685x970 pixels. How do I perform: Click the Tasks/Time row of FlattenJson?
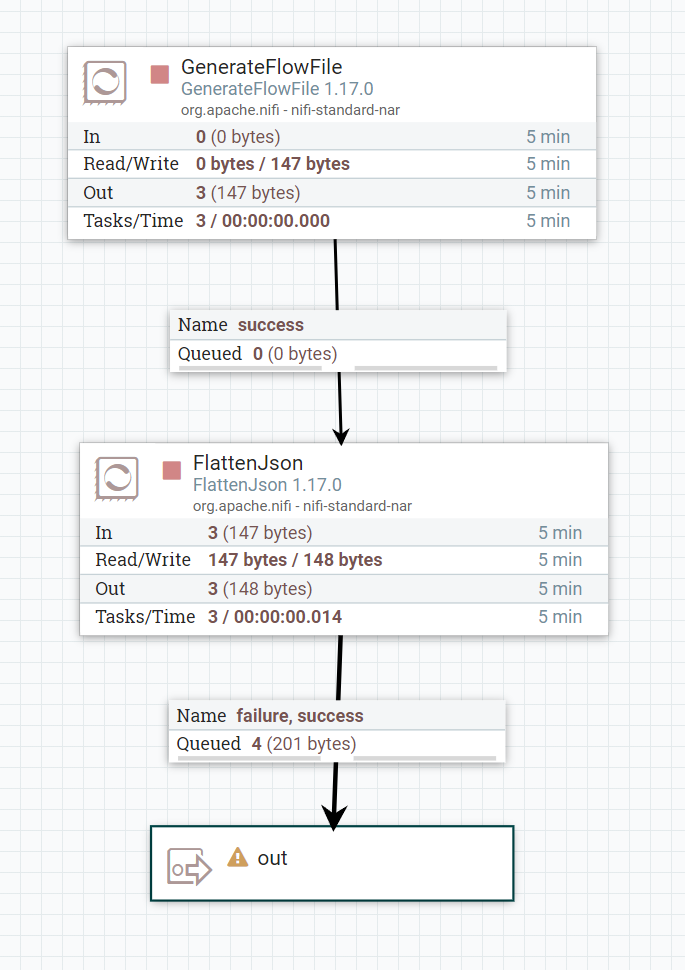coord(344,617)
